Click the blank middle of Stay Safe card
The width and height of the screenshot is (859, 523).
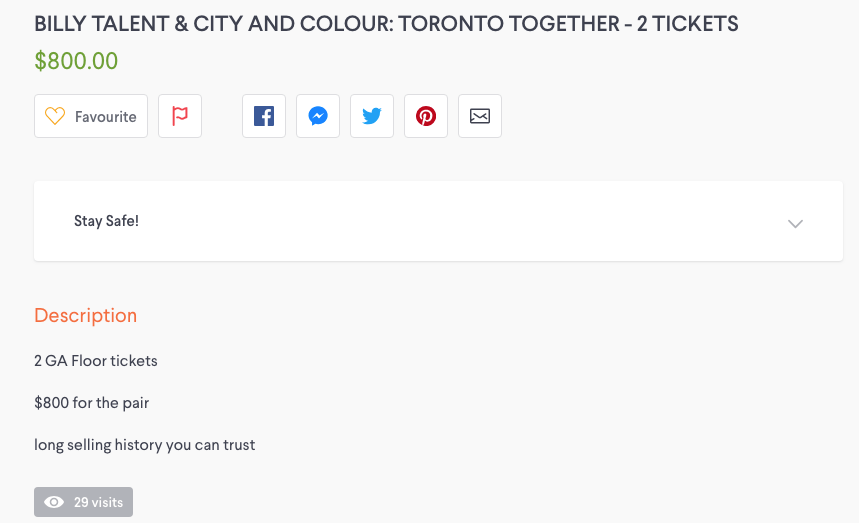click(x=438, y=221)
